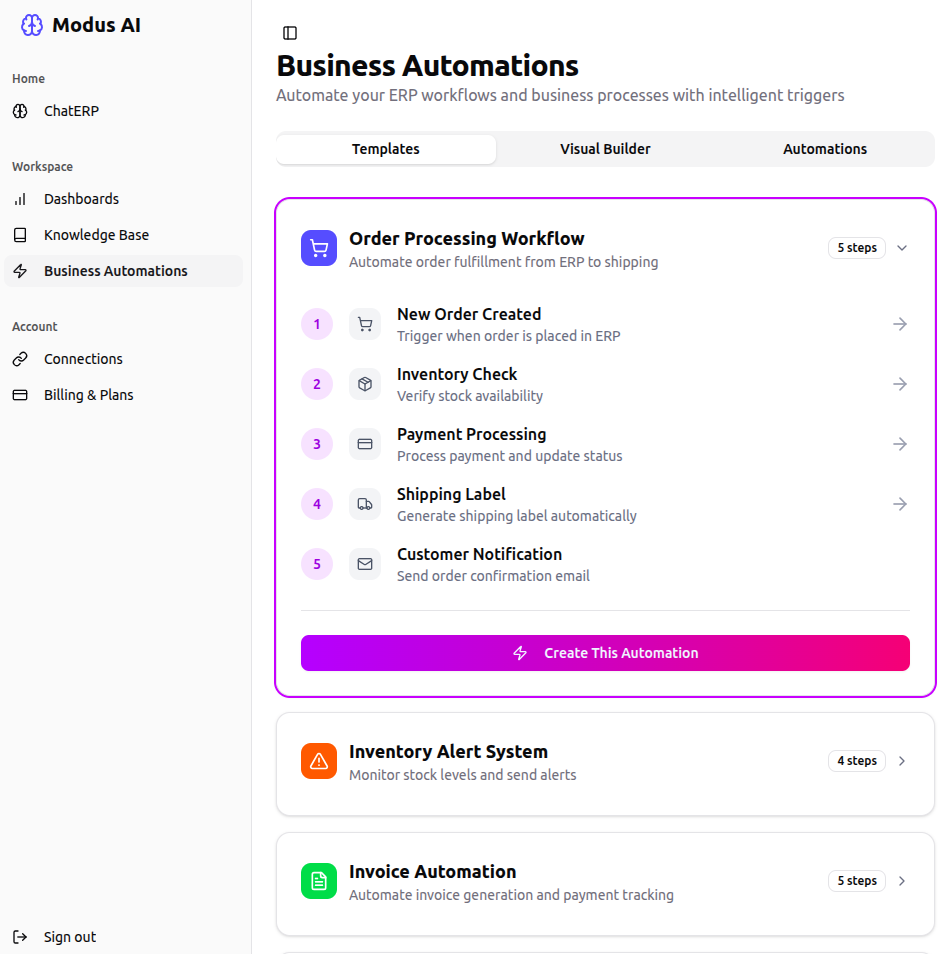This screenshot has width=952, height=954.
Task: Click Sign out at the bottom
Action: 69,936
